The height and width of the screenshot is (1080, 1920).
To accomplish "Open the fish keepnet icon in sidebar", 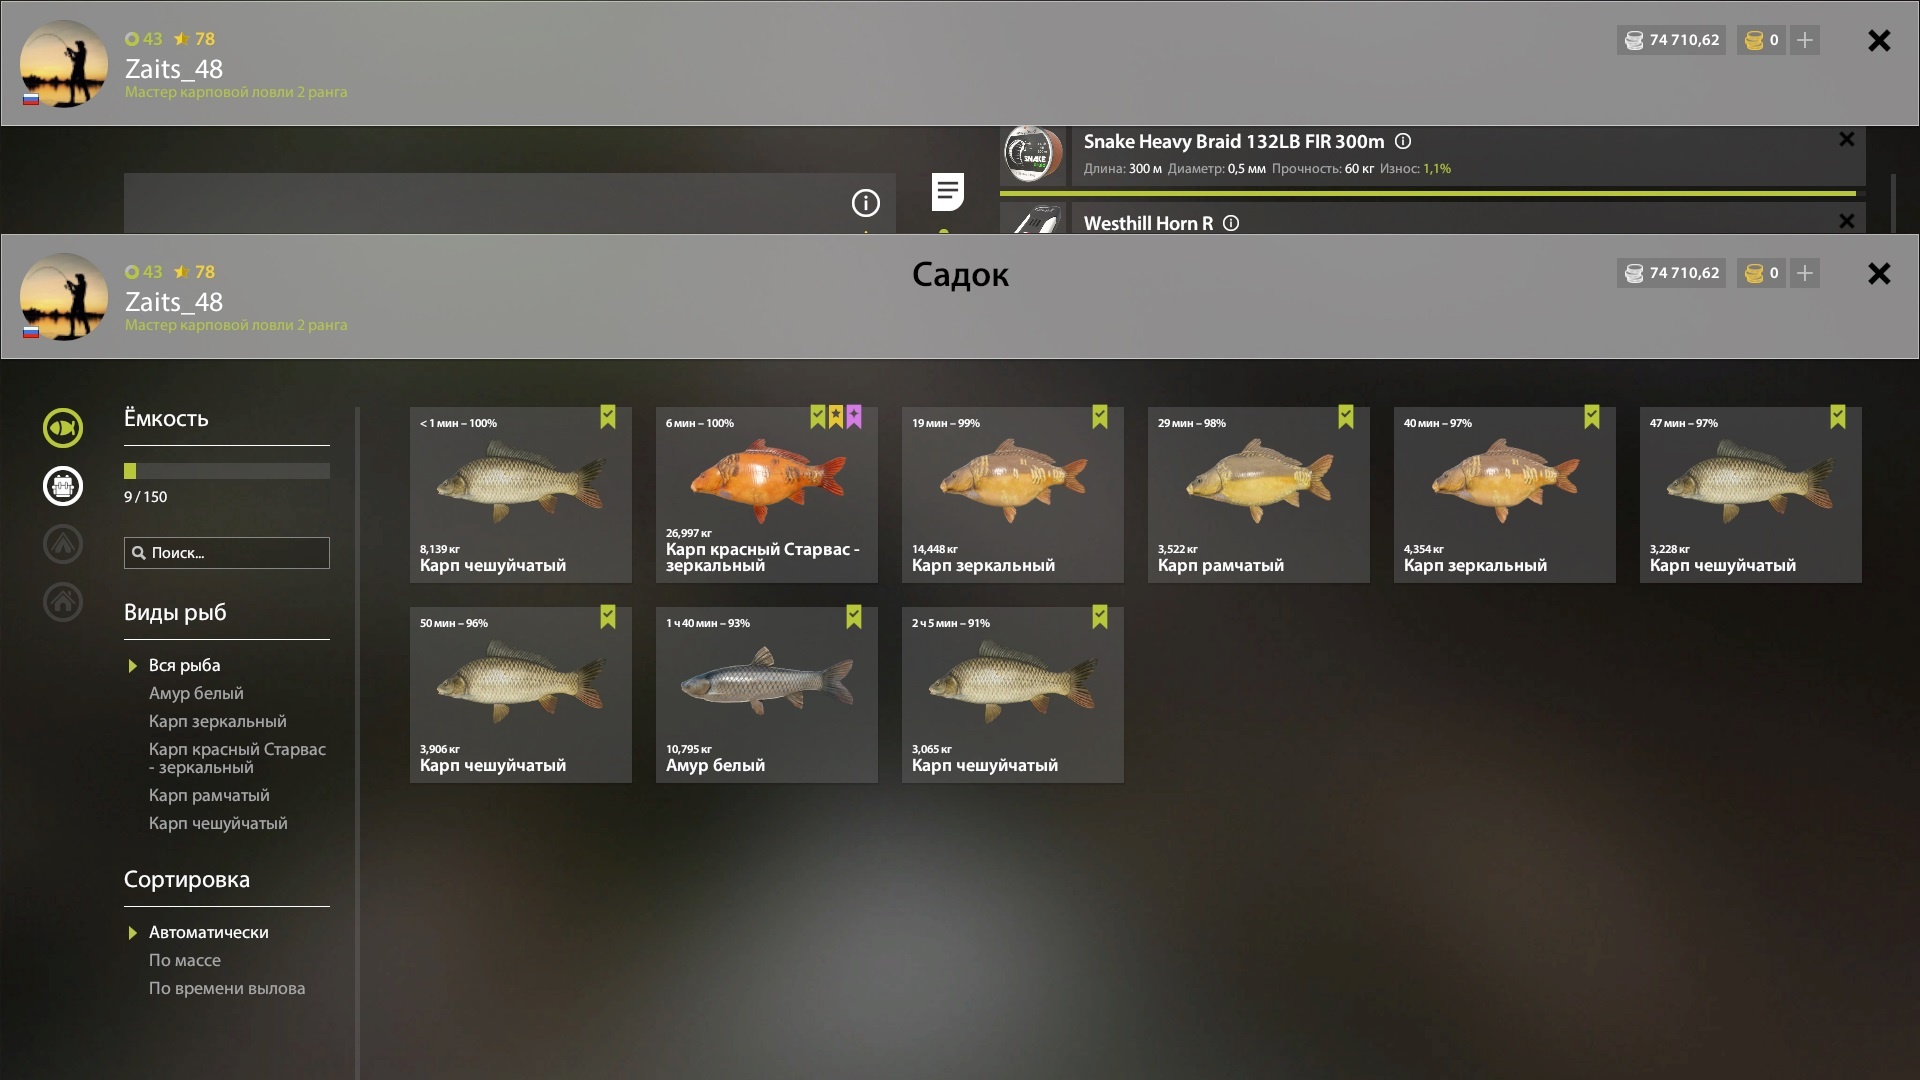I will pyautogui.click(x=63, y=428).
